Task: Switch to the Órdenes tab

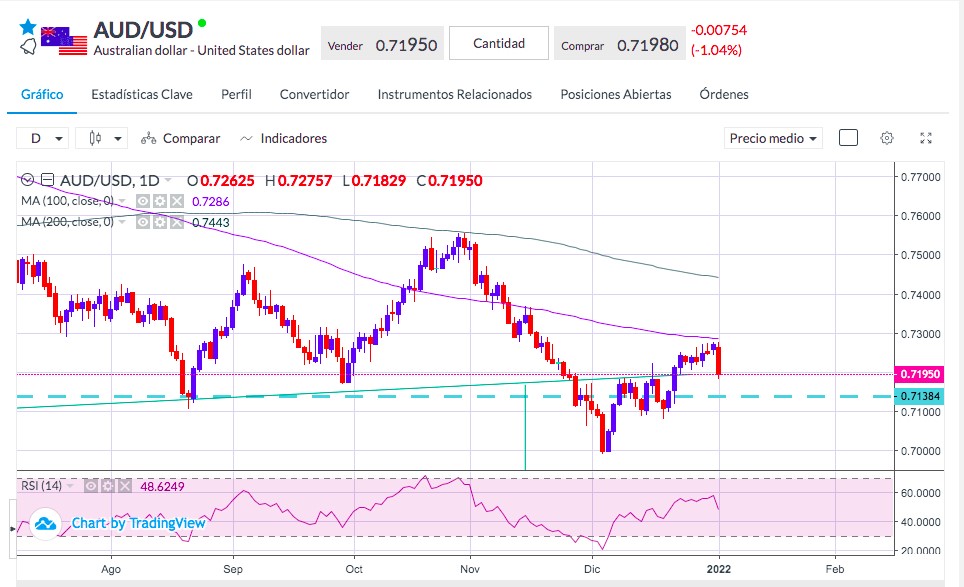Action: pos(724,95)
